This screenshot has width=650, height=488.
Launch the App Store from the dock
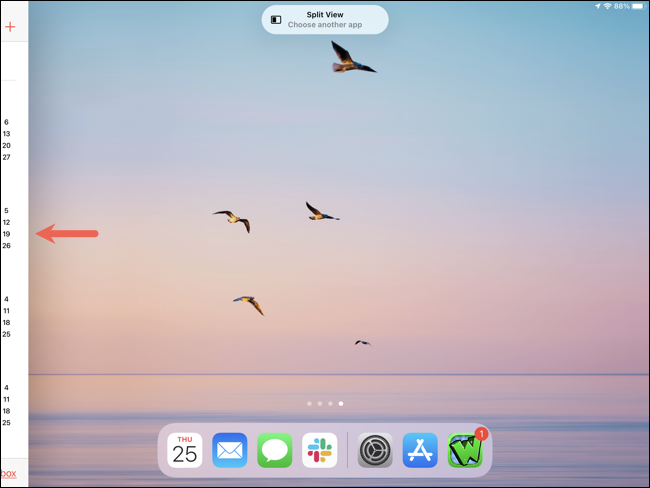(420, 450)
